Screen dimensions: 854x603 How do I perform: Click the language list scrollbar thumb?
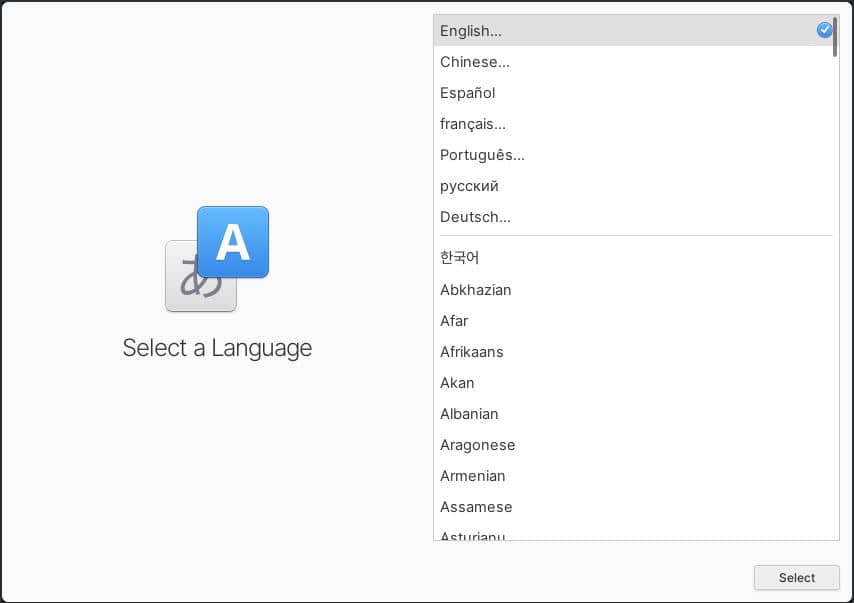click(835, 36)
